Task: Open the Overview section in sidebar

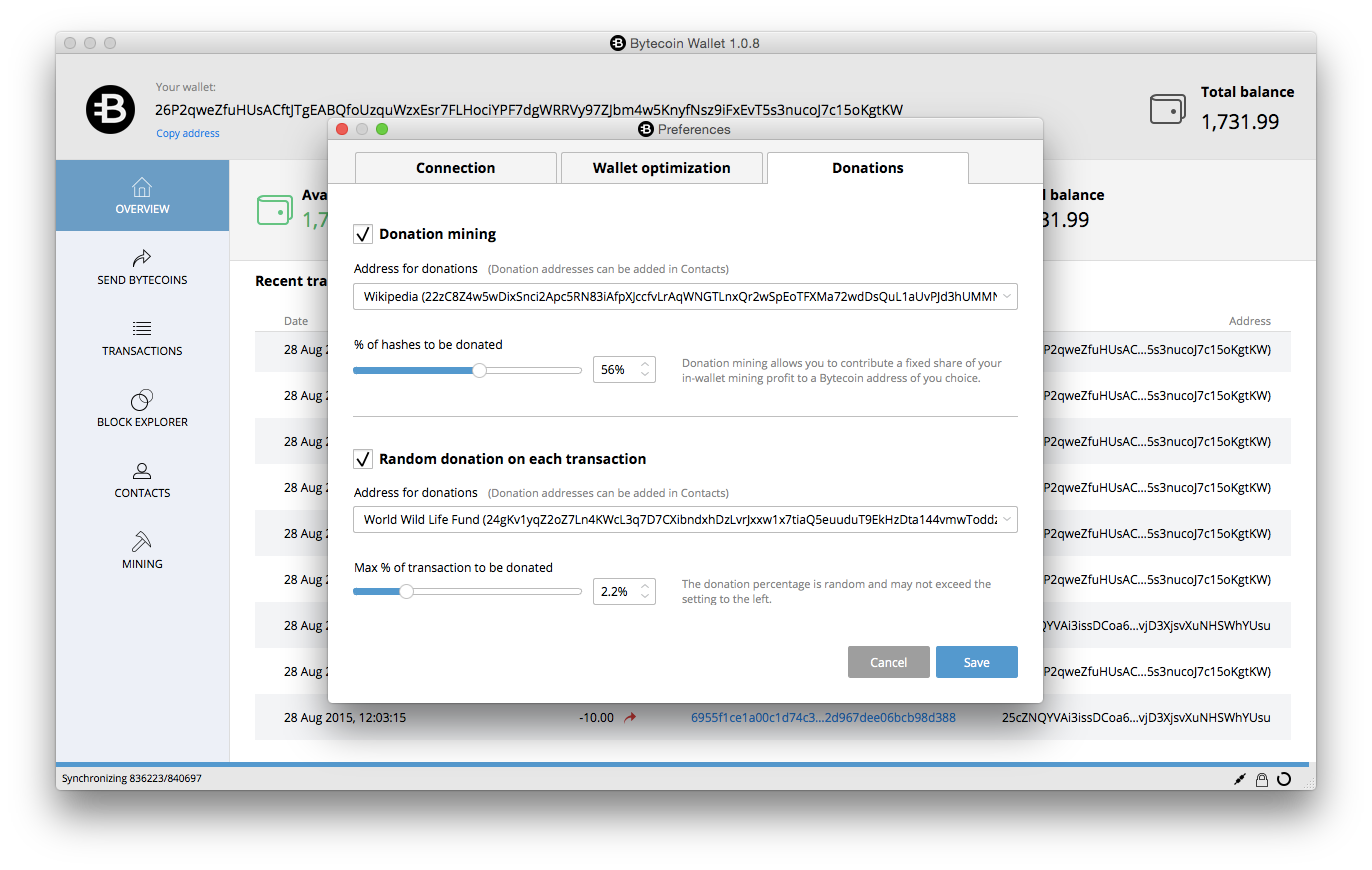Action: pyautogui.click(x=142, y=196)
